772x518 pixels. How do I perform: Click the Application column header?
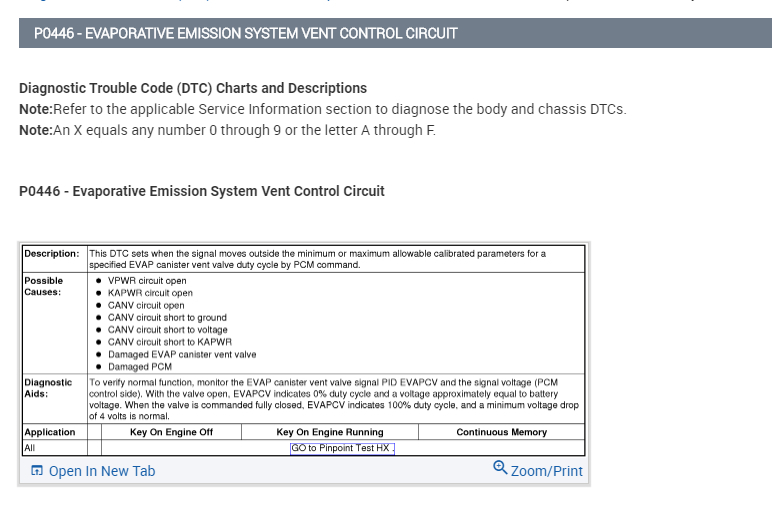point(50,432)
